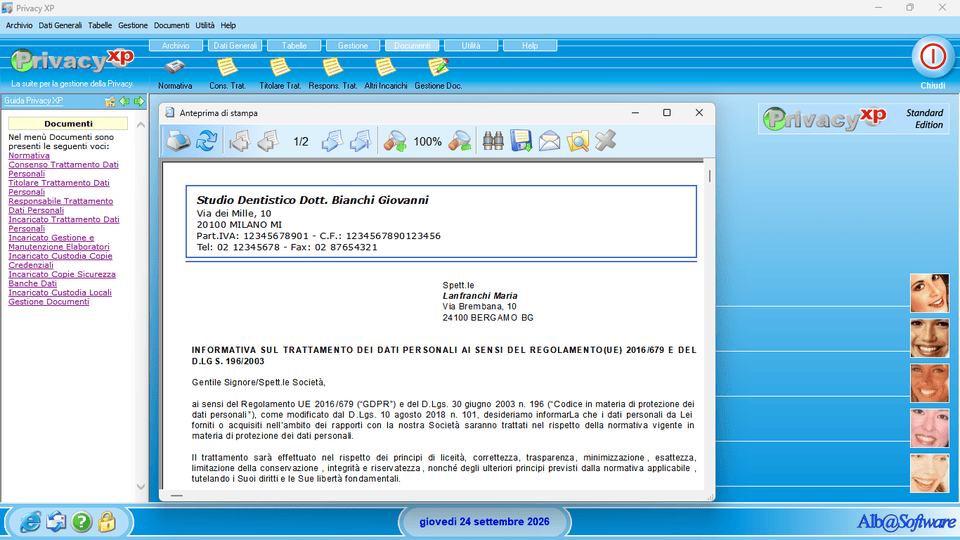Open the Gestione menu

point(133,25)
